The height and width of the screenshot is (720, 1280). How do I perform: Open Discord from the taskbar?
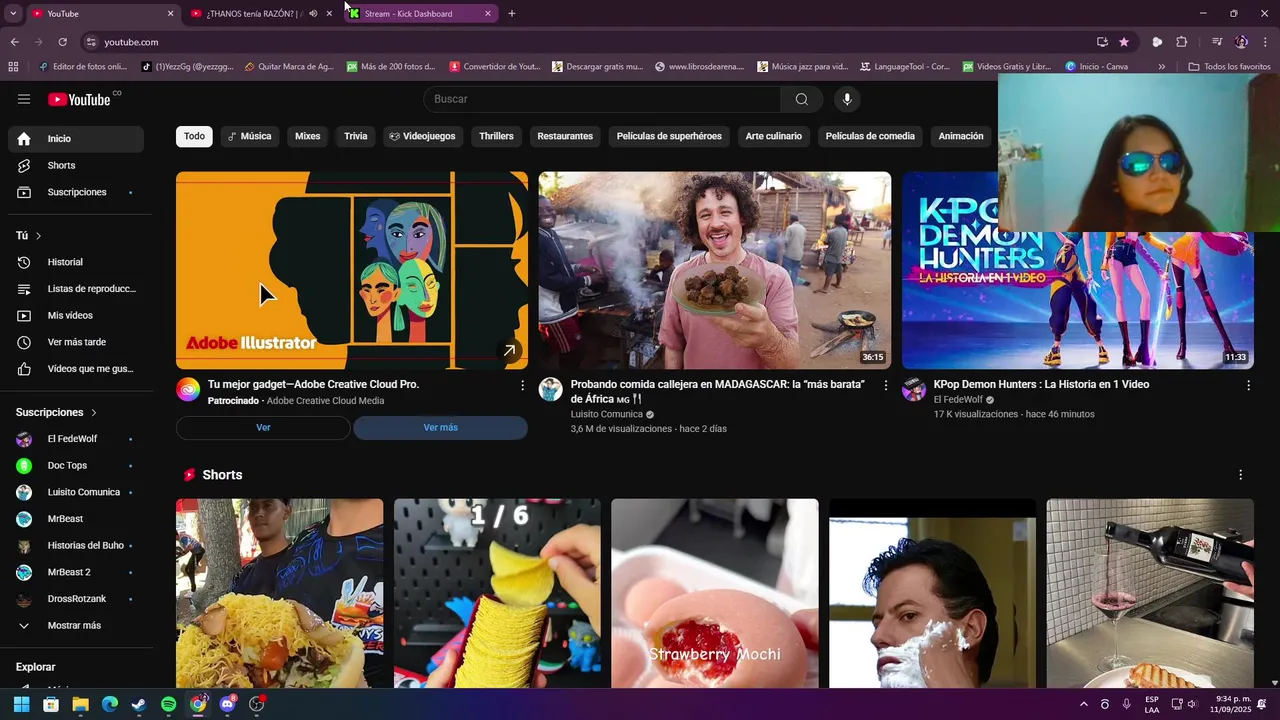click(x=227, y=704)
